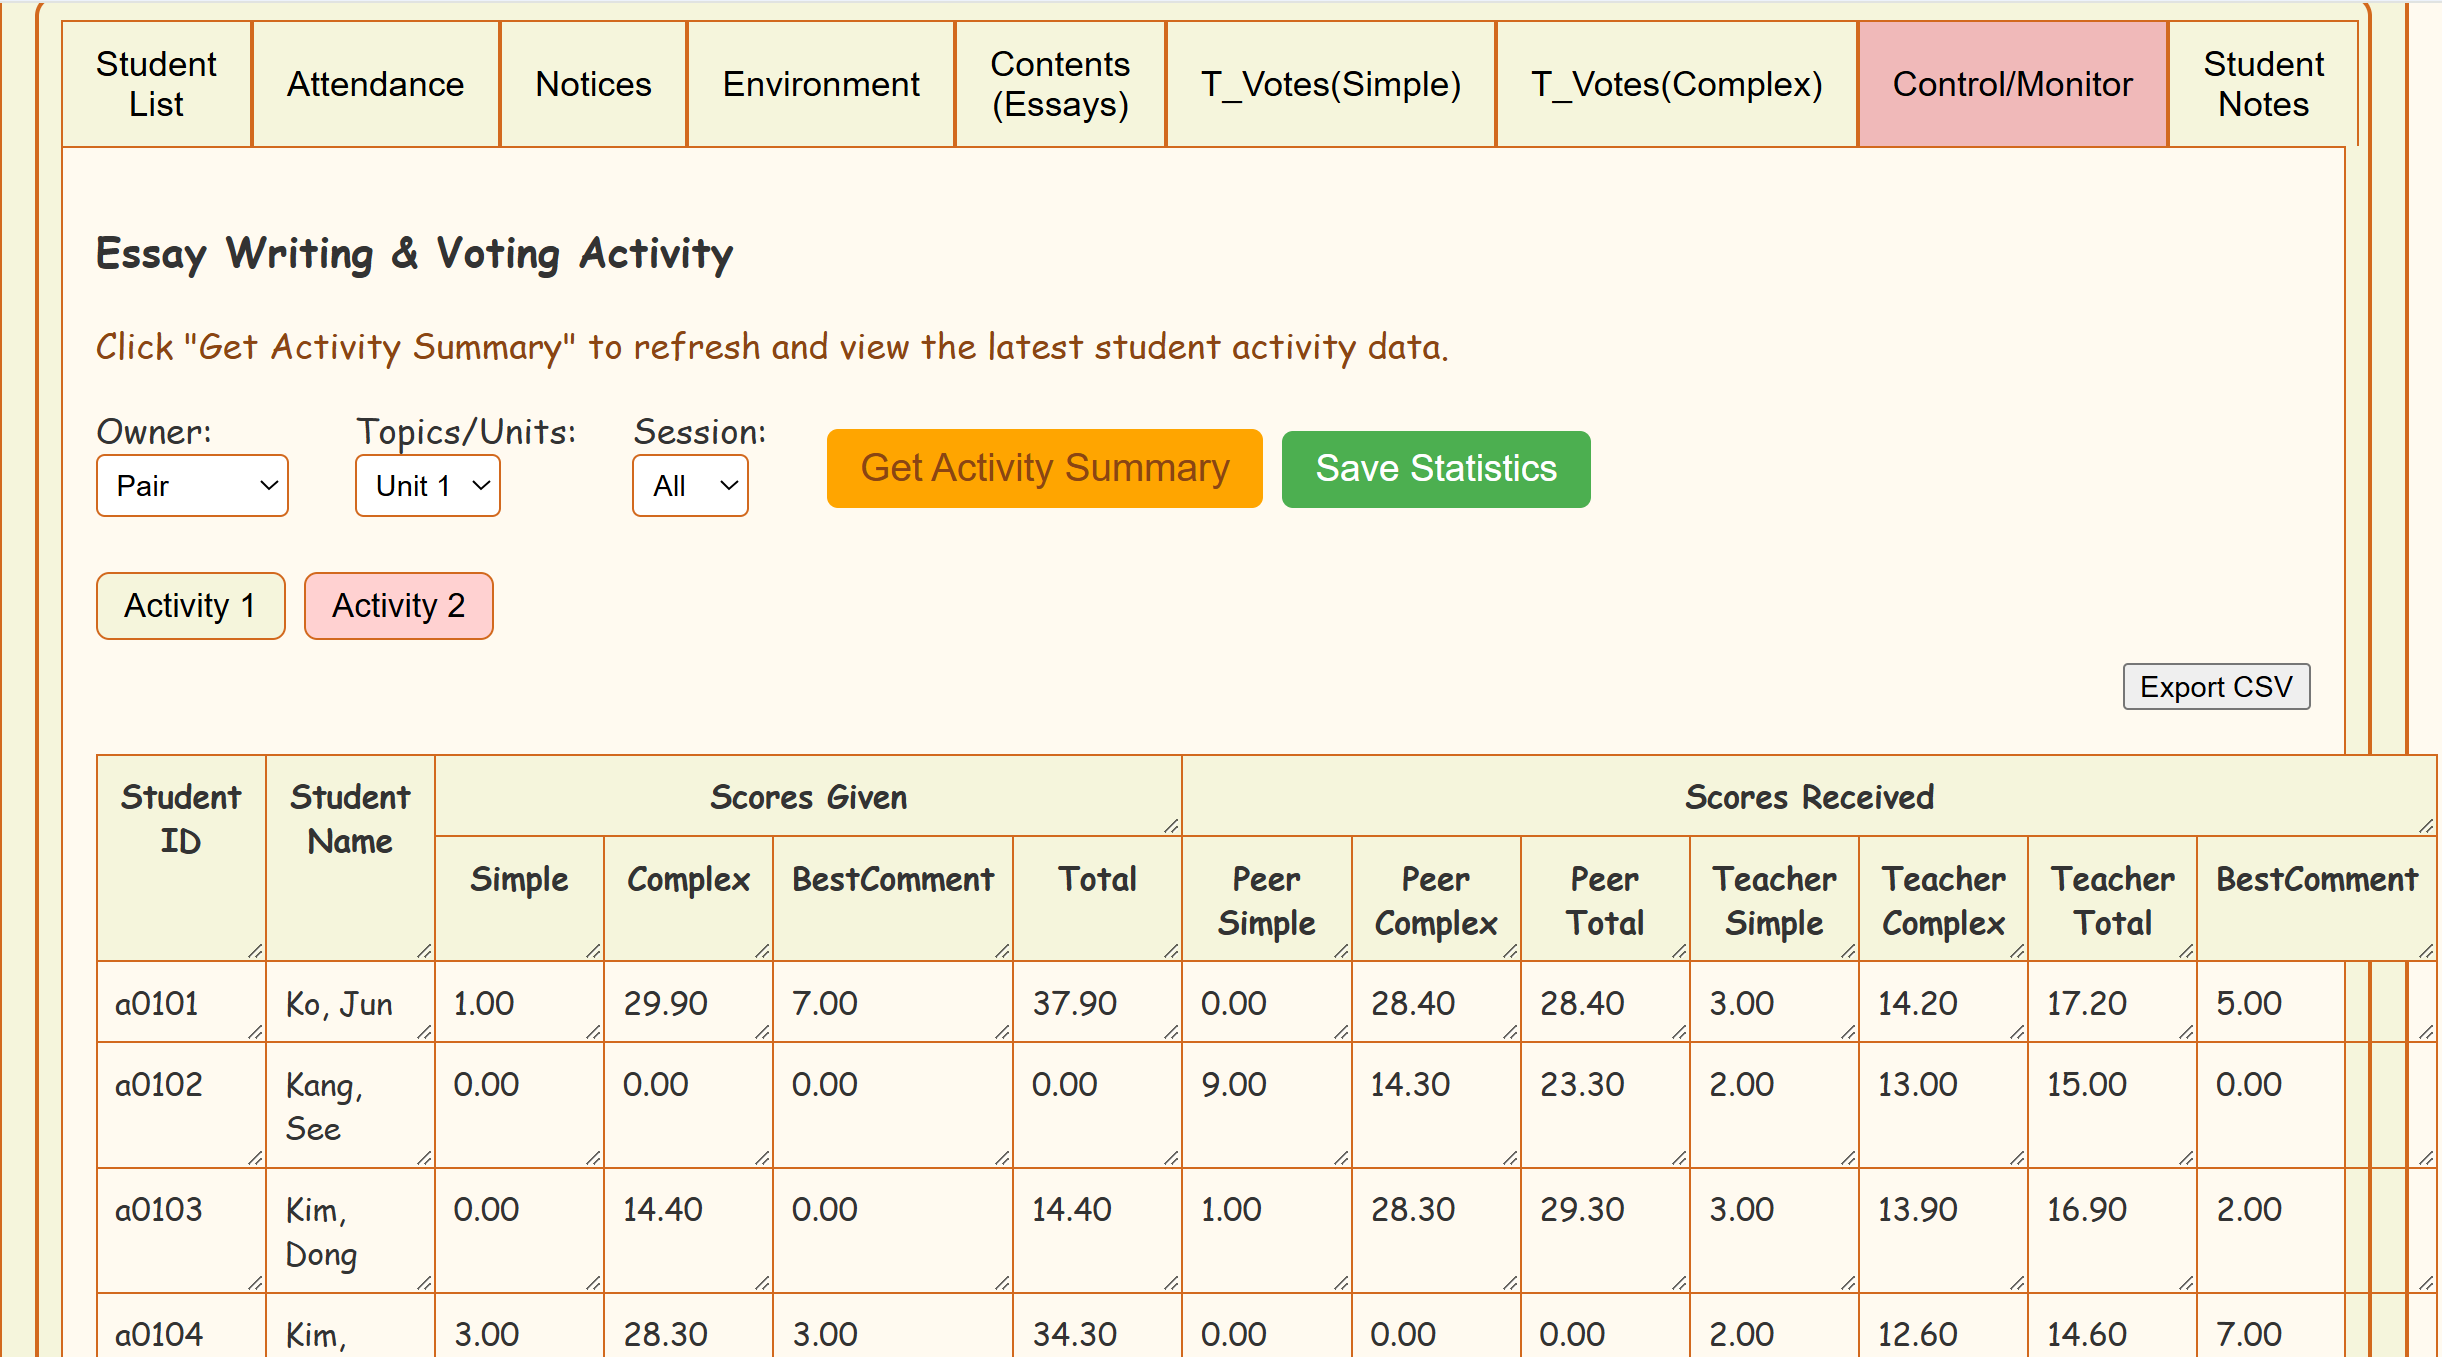Viewport: 2442px width, 1357px height.
Task: Switch to the Notices tab
Action: [x=593, y=84]
